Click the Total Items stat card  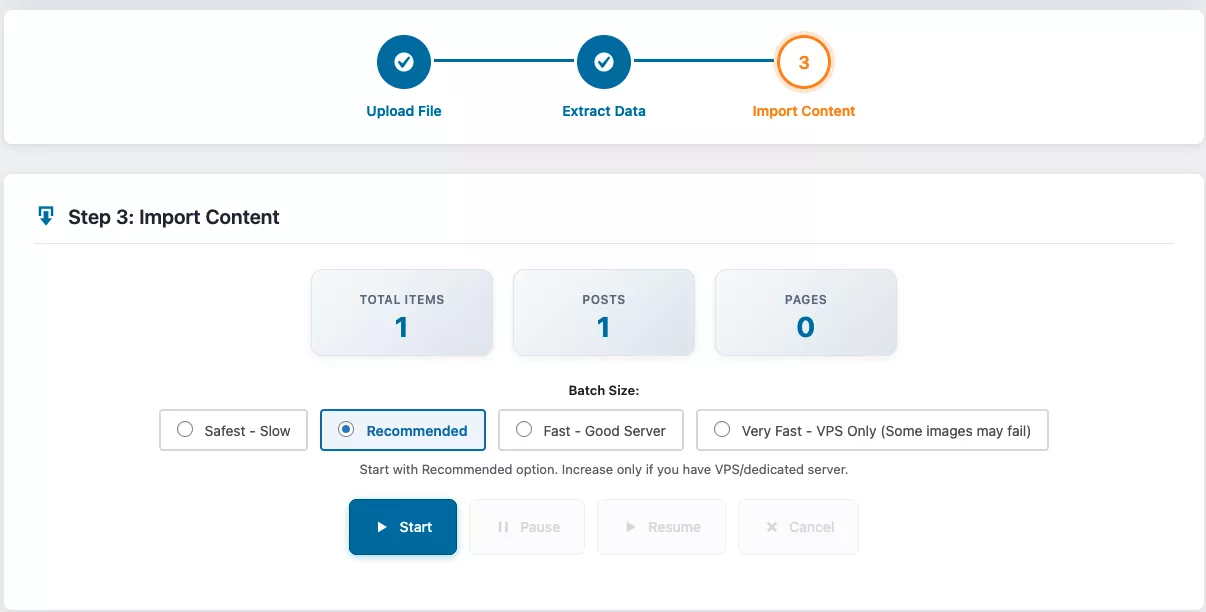402,313
